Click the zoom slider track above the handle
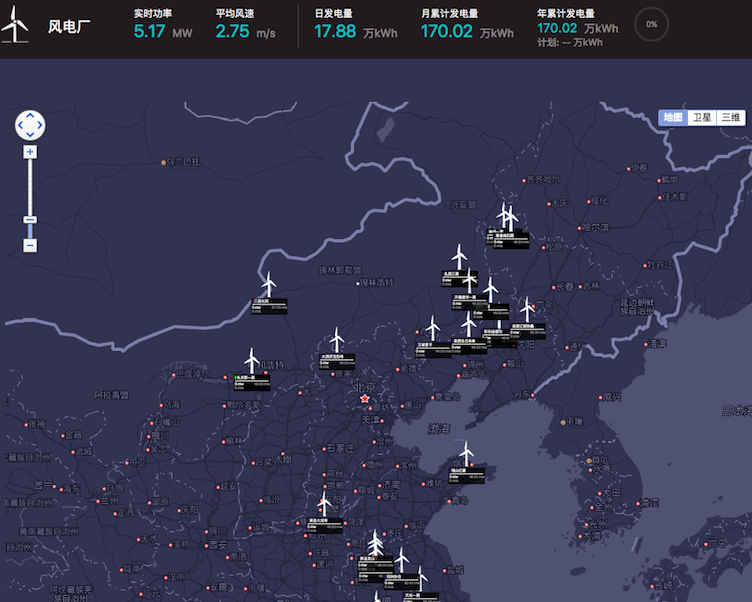 click(30, 187)
